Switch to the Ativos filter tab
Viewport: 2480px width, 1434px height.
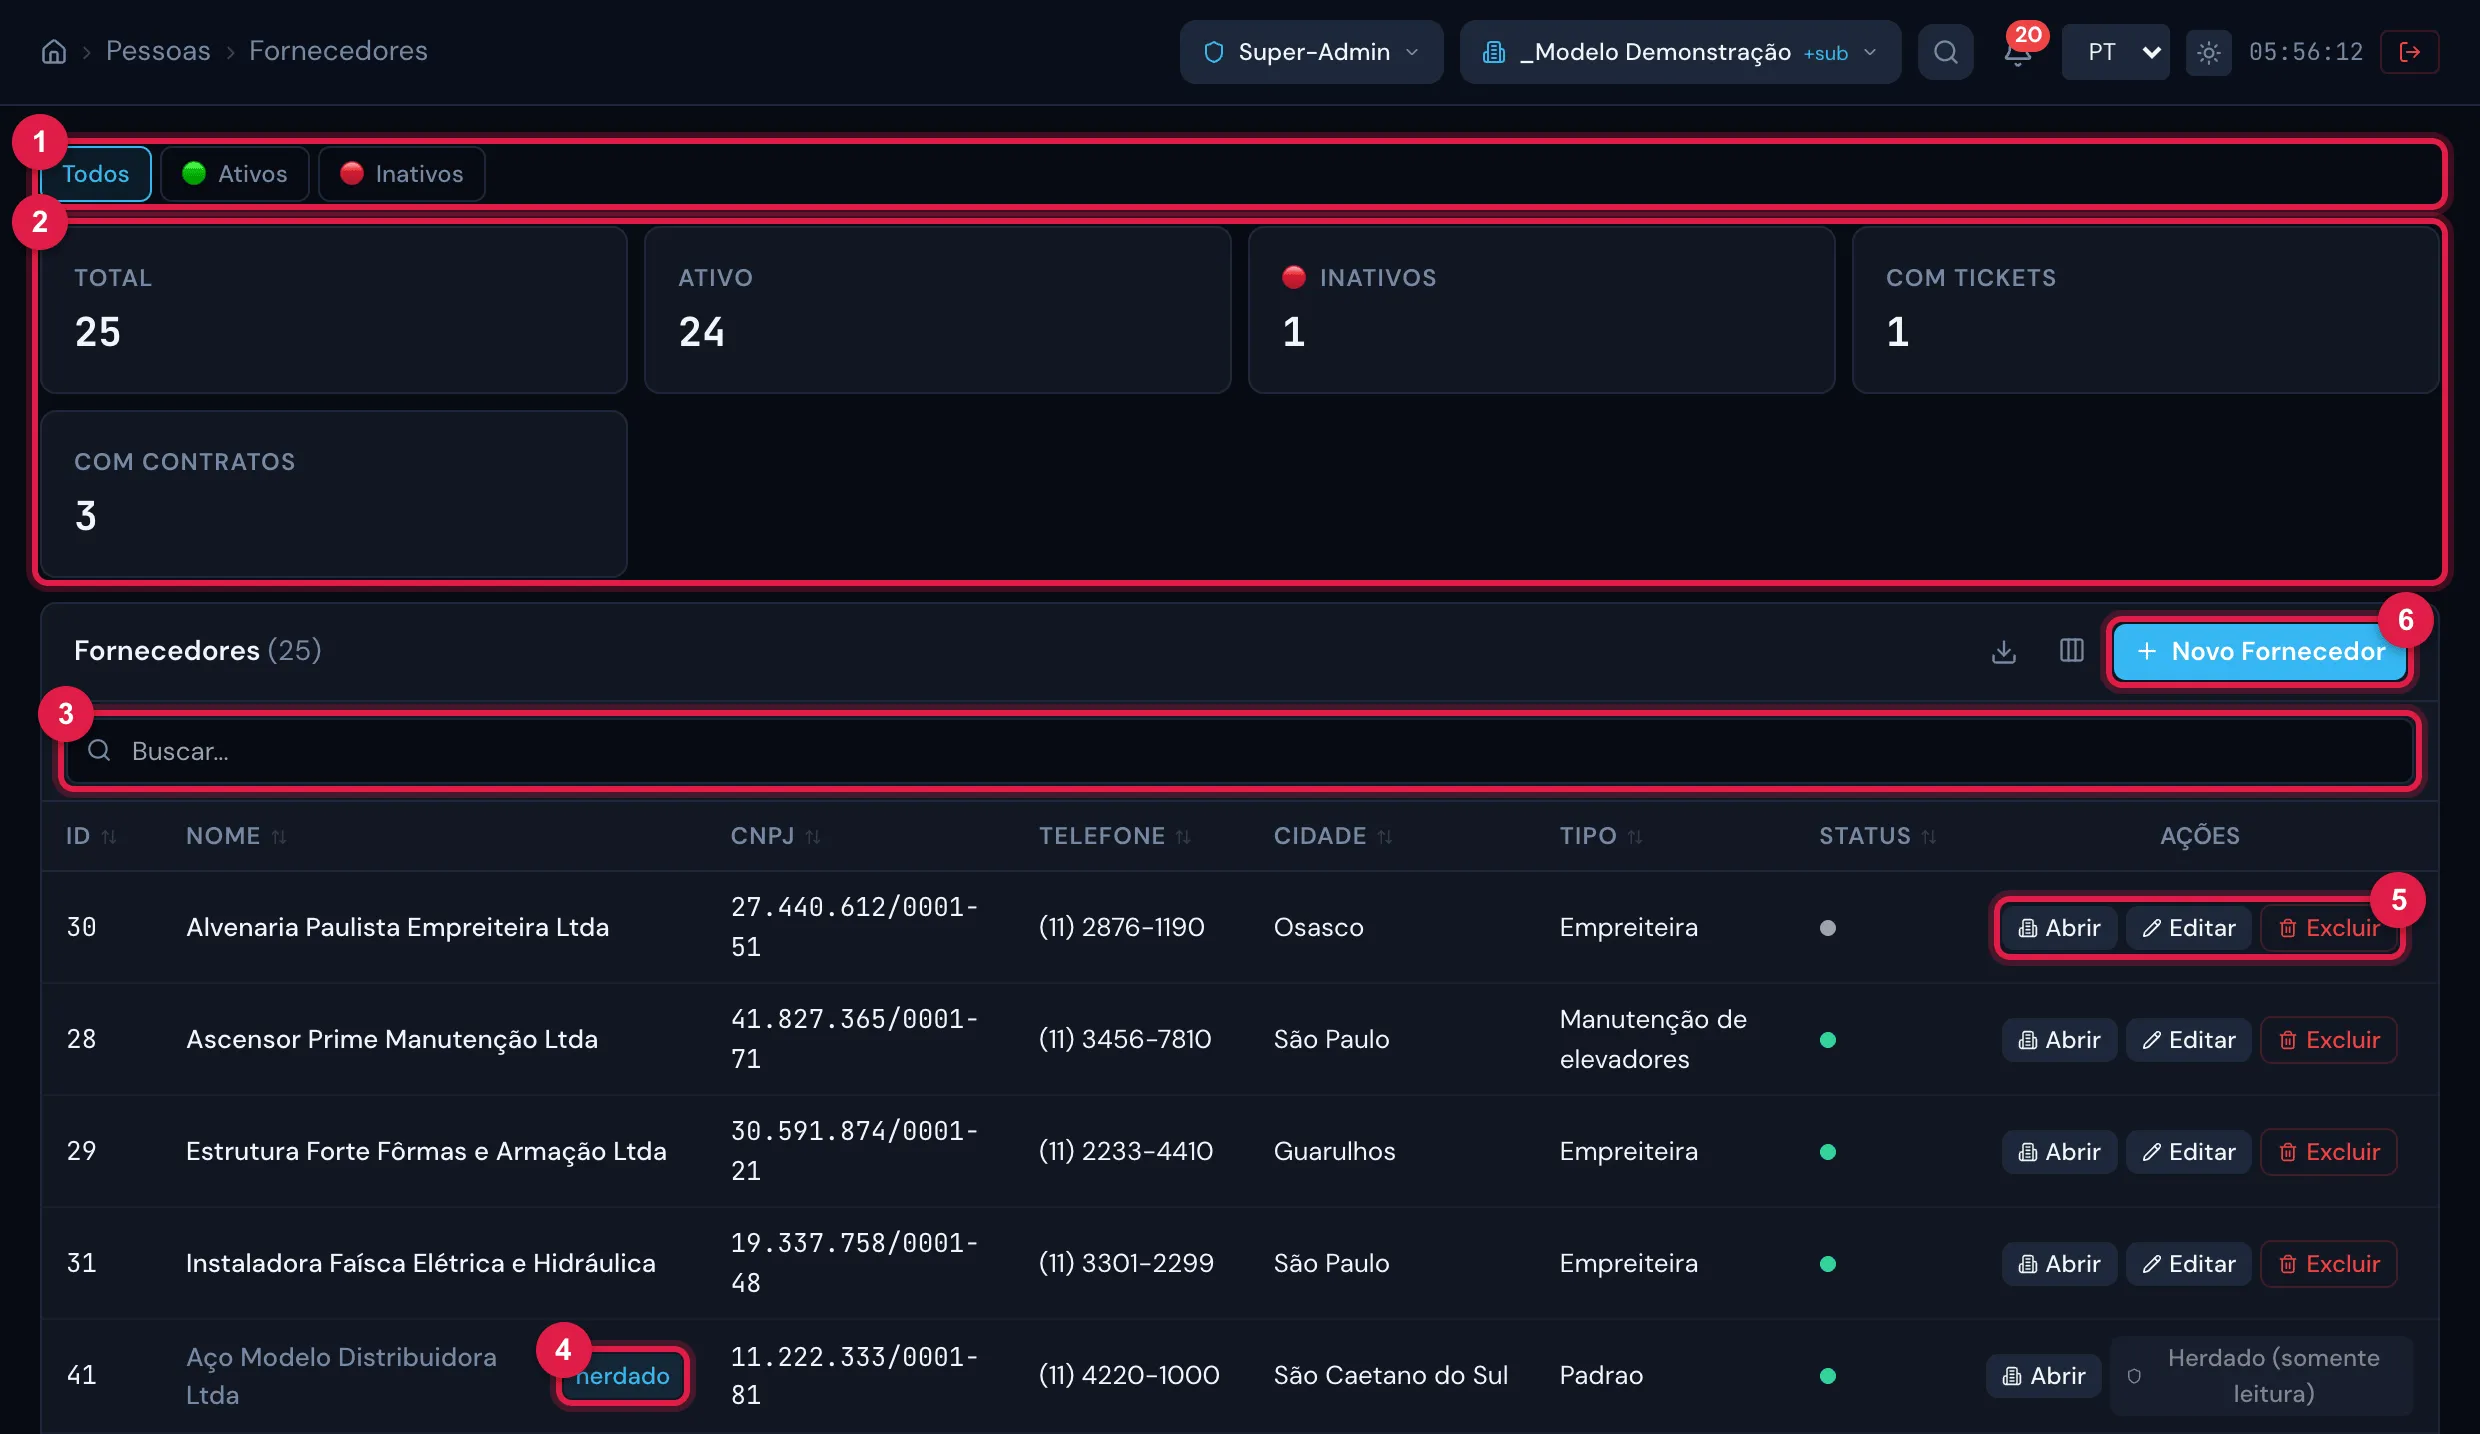(235, 174)
